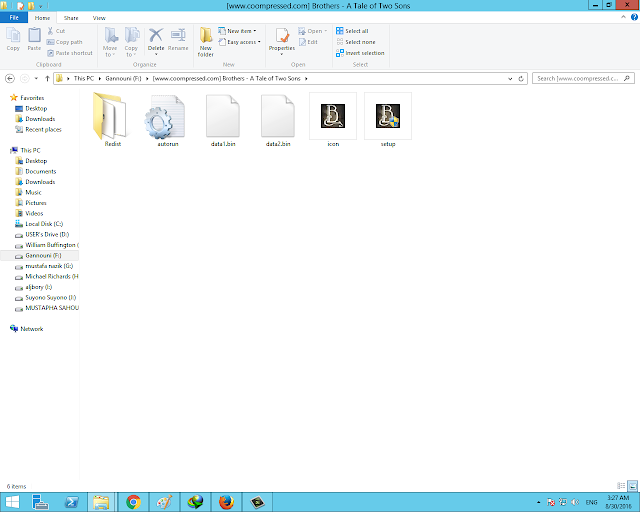Select the setup application file
Image resolution: width=640 pixels, height=512 pixels.
click(x=388, y=120)
